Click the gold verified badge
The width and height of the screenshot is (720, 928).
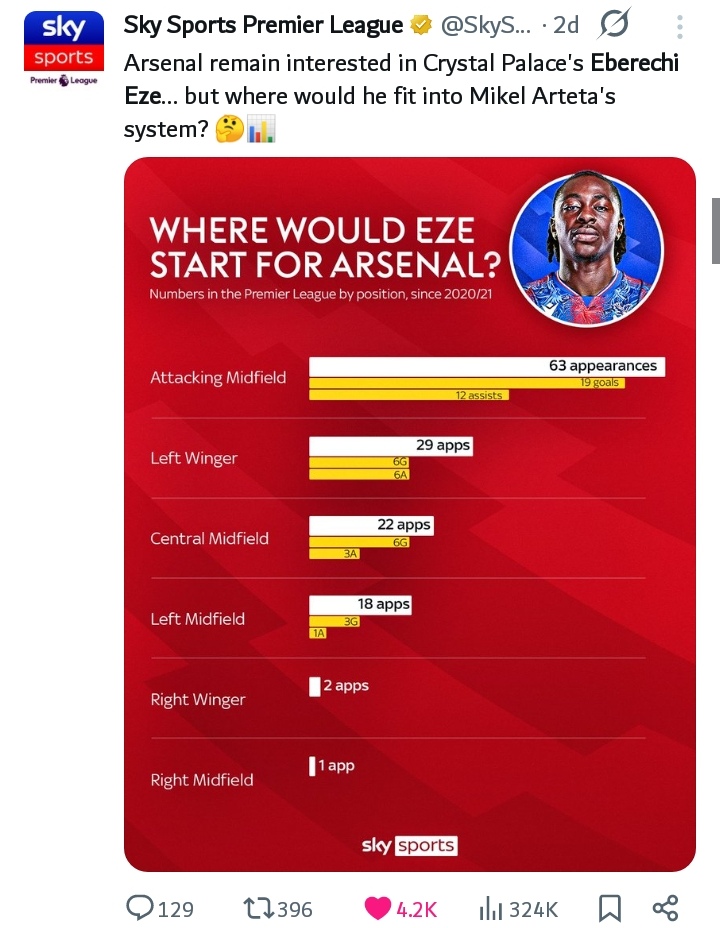421,26
